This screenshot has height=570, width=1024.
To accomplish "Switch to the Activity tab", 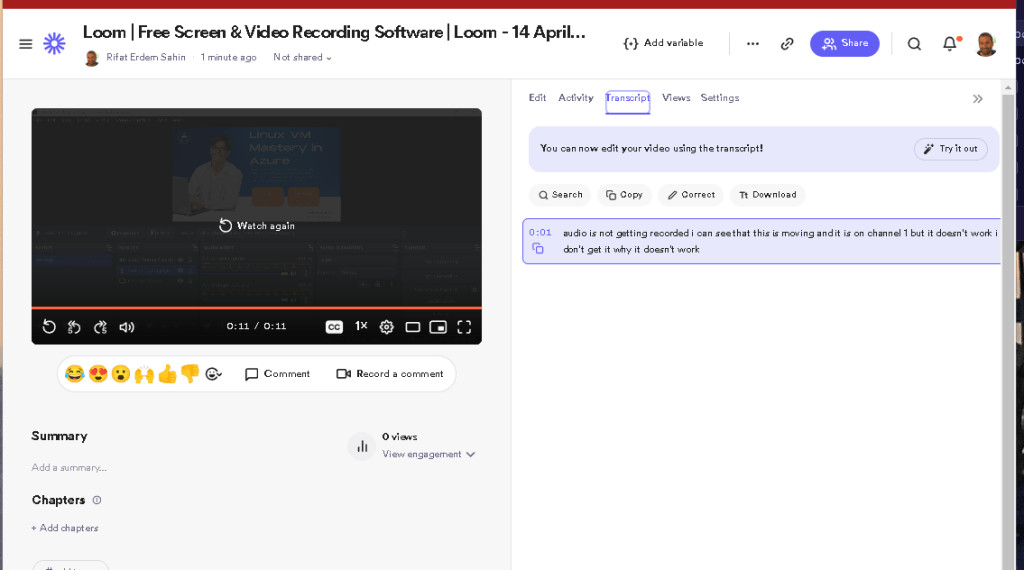I will pyautogui.click(x=576, y=98).
